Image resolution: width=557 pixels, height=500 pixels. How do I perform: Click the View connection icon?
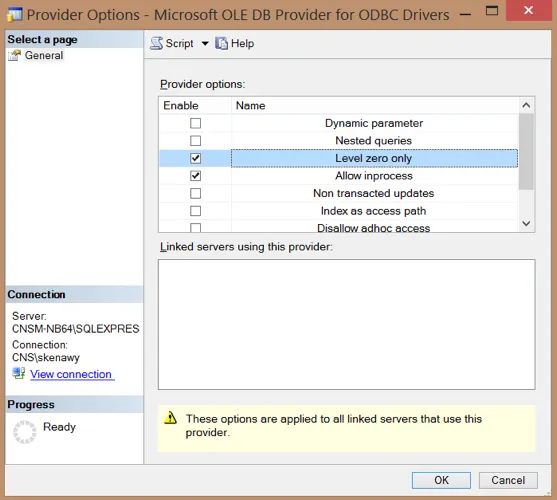point(18,374)
